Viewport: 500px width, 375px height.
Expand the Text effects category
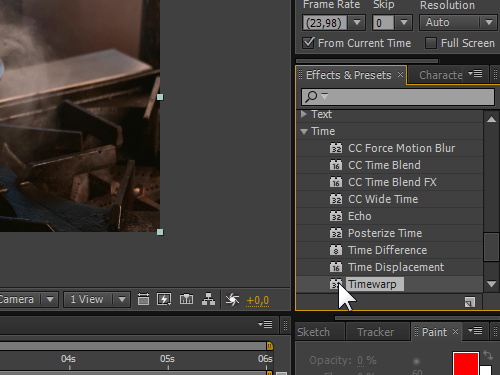pyautogui.click(x=304, y=114)
